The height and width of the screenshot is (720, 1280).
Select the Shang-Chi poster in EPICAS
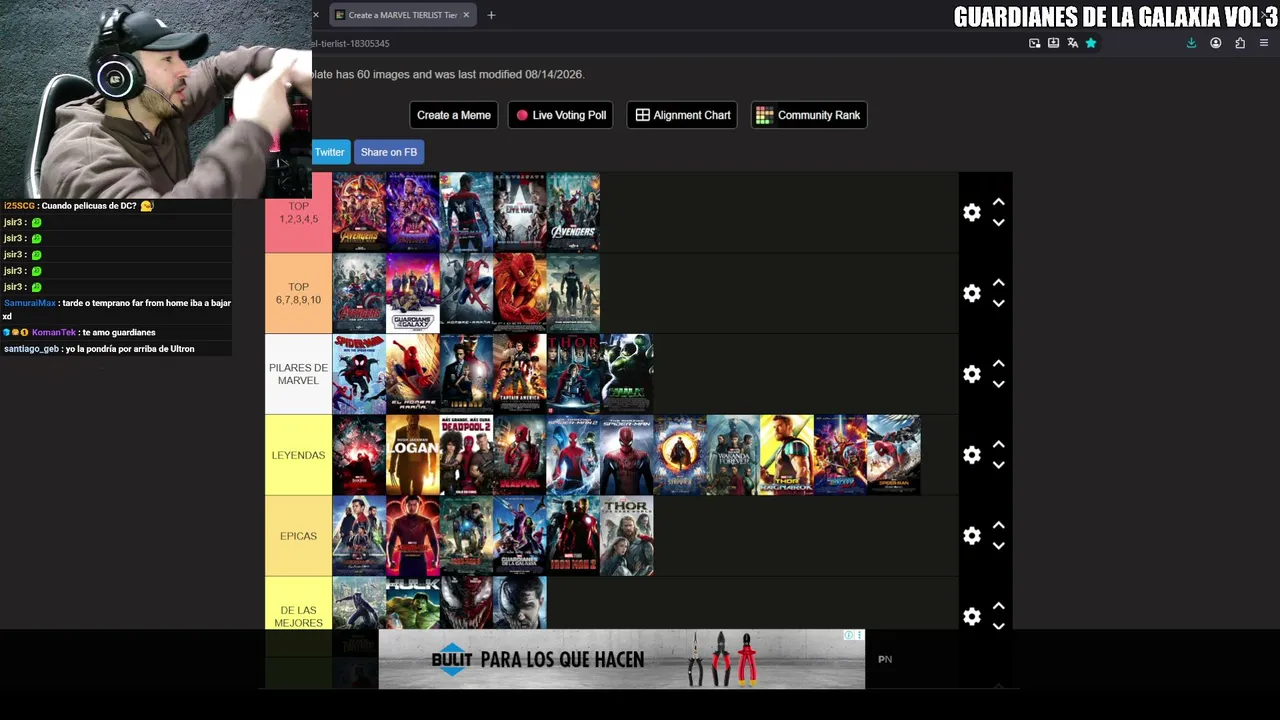tap(413, 536)
